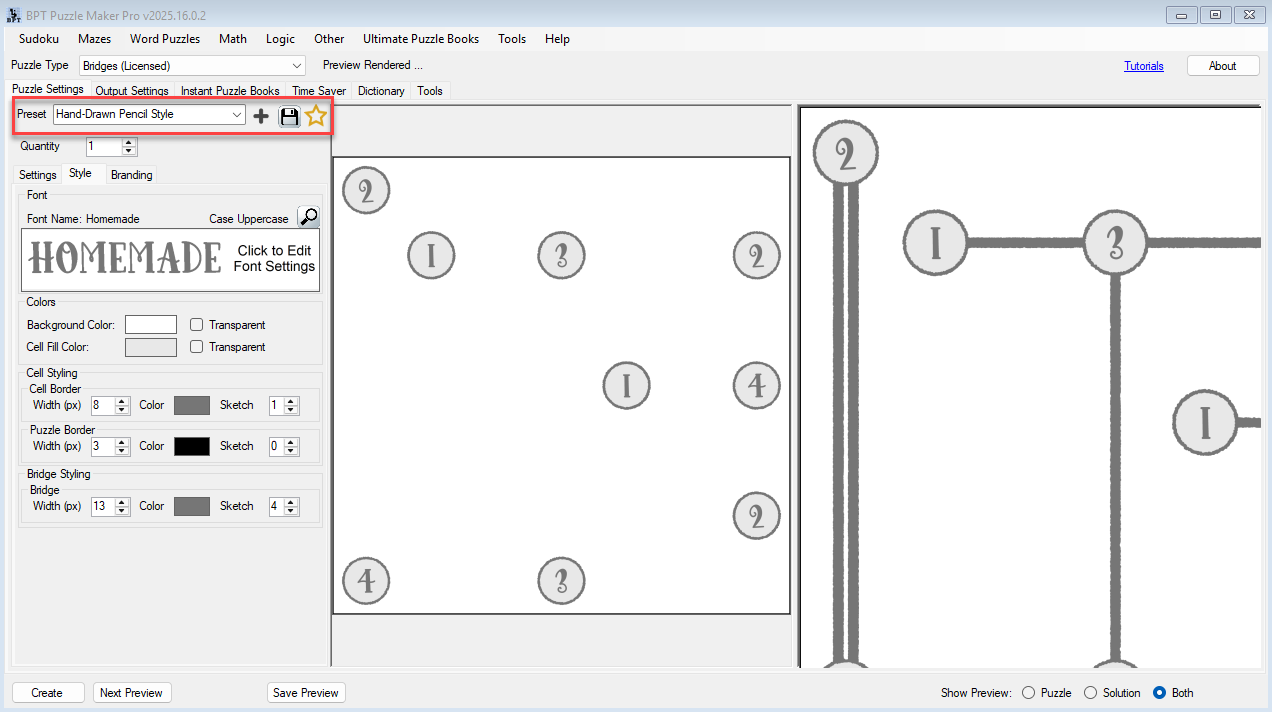1272x712 pixels.
Task: Enable Transparent for the Background Color
Action: pyautogui.click(x=196, y=324)
